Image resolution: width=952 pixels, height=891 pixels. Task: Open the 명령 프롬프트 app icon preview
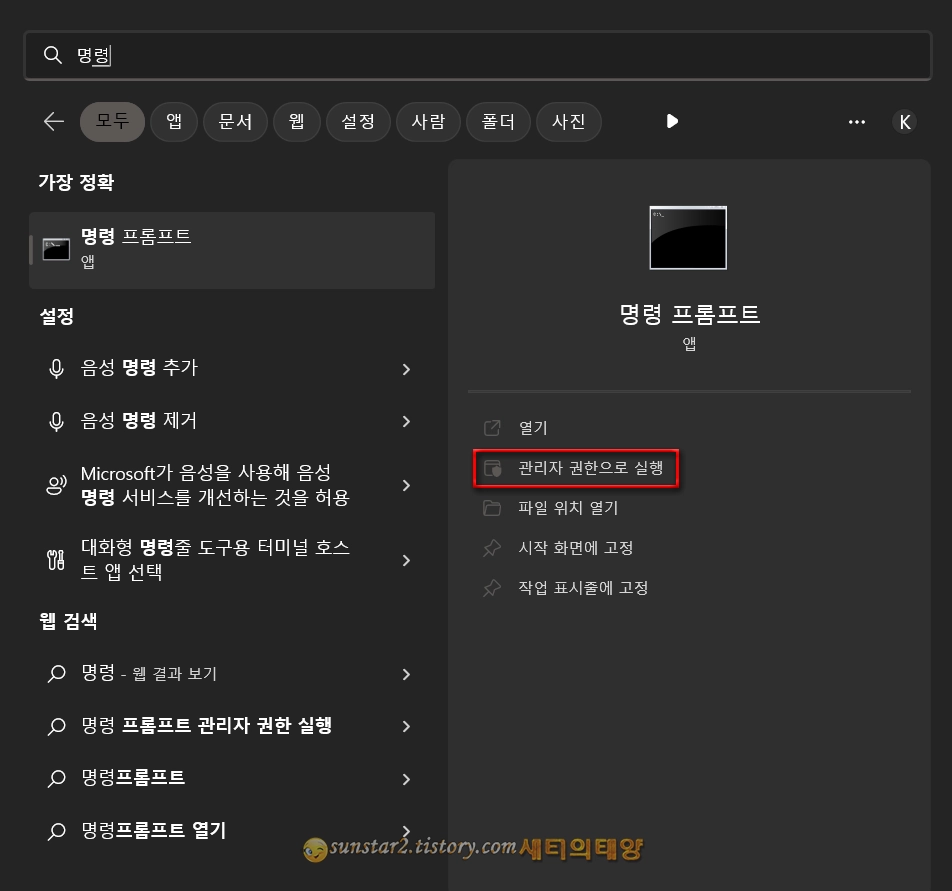tap(688, 237)
